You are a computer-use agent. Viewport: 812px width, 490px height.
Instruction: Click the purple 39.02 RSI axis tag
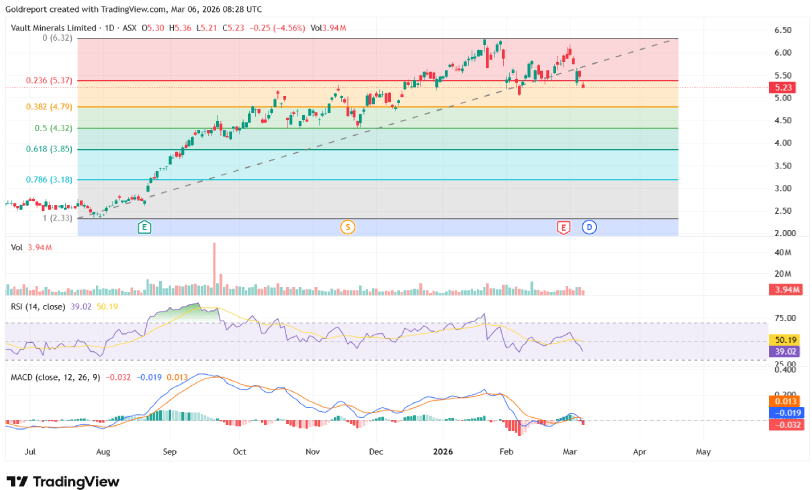point(783,352)
